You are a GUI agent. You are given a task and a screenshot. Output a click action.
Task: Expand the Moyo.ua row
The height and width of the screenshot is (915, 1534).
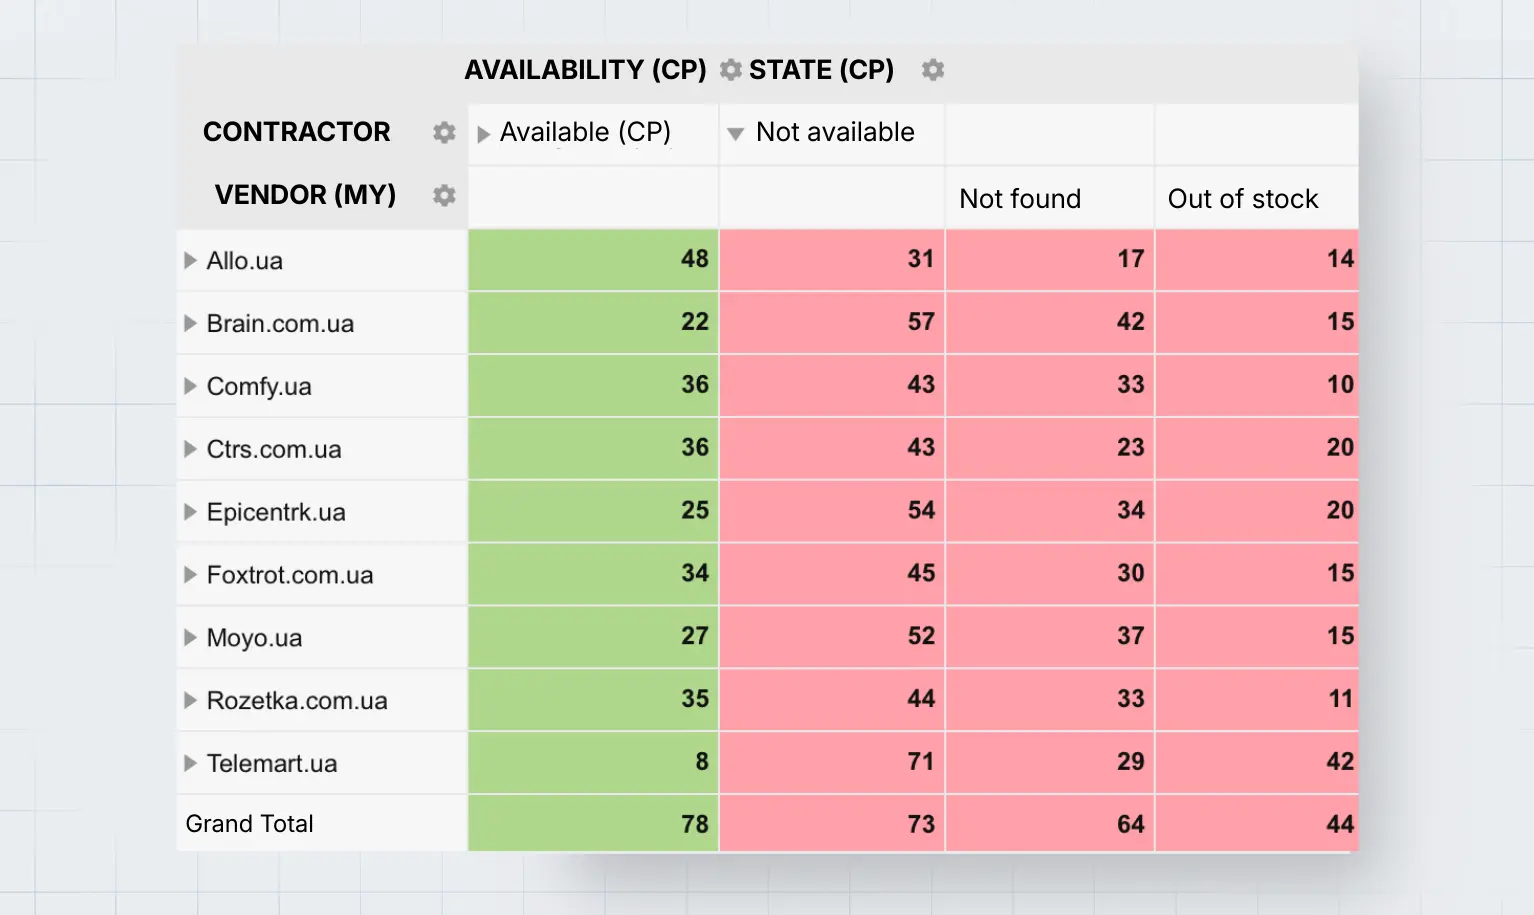(x=190, y=638)
